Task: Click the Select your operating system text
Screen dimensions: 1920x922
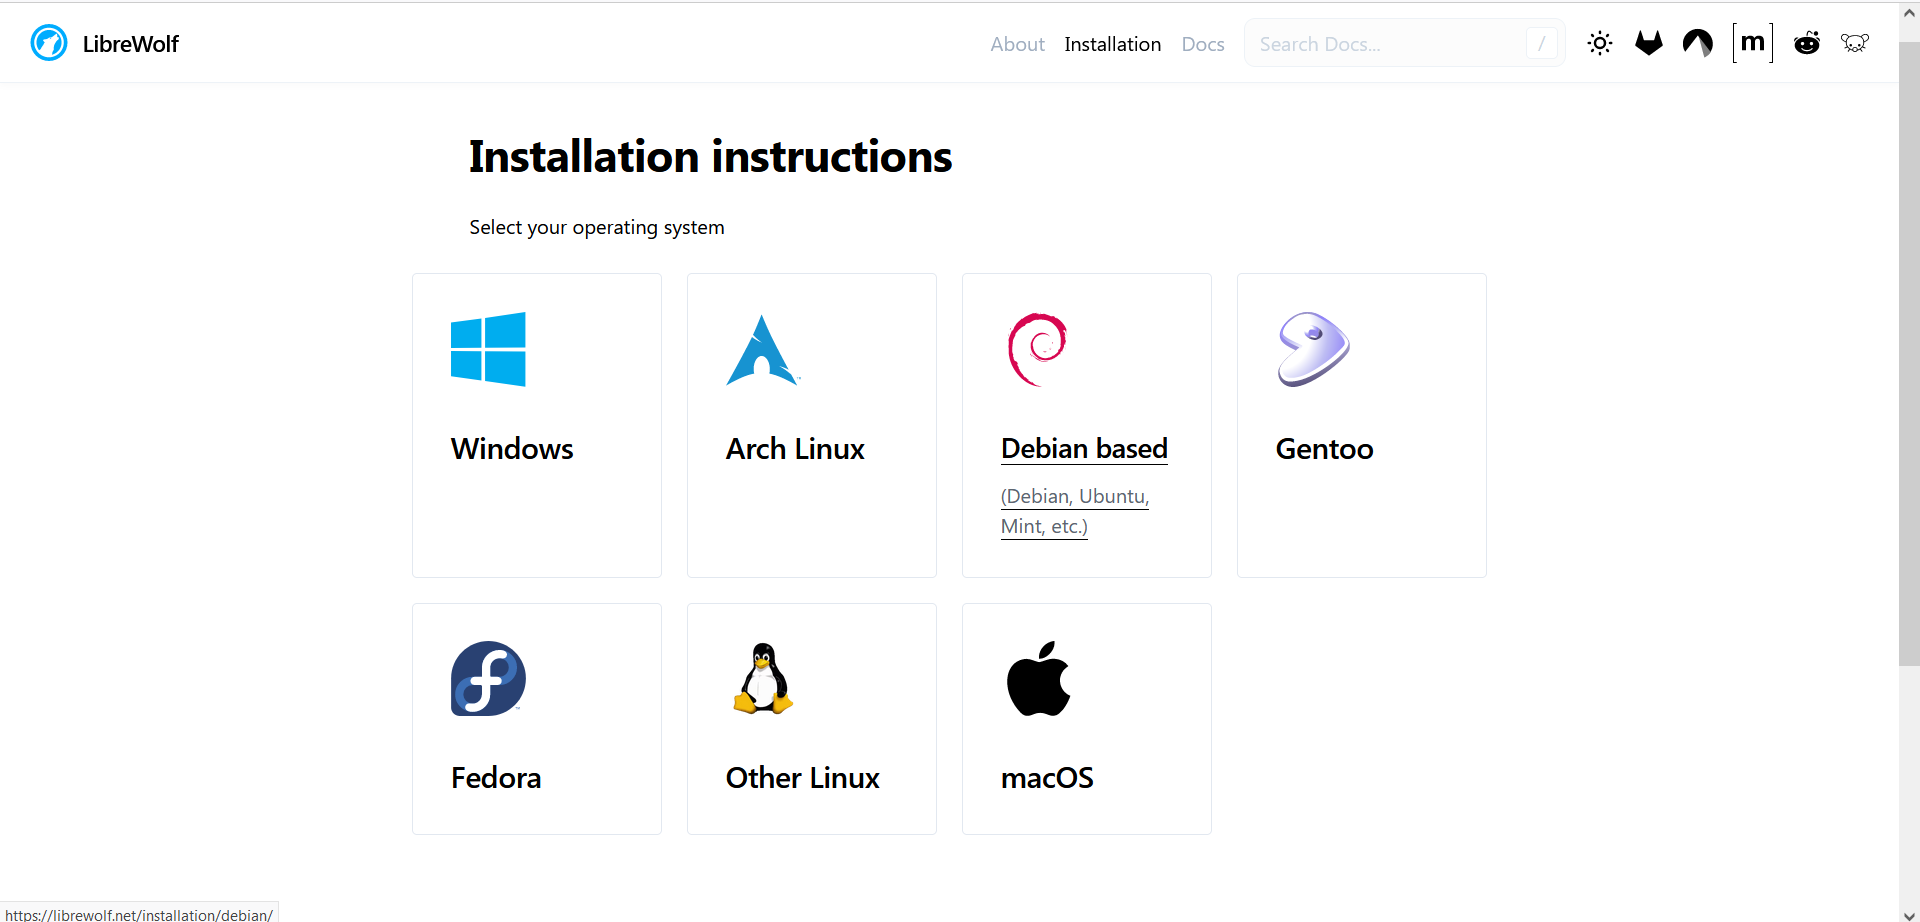Action: [x=597, y=228]
